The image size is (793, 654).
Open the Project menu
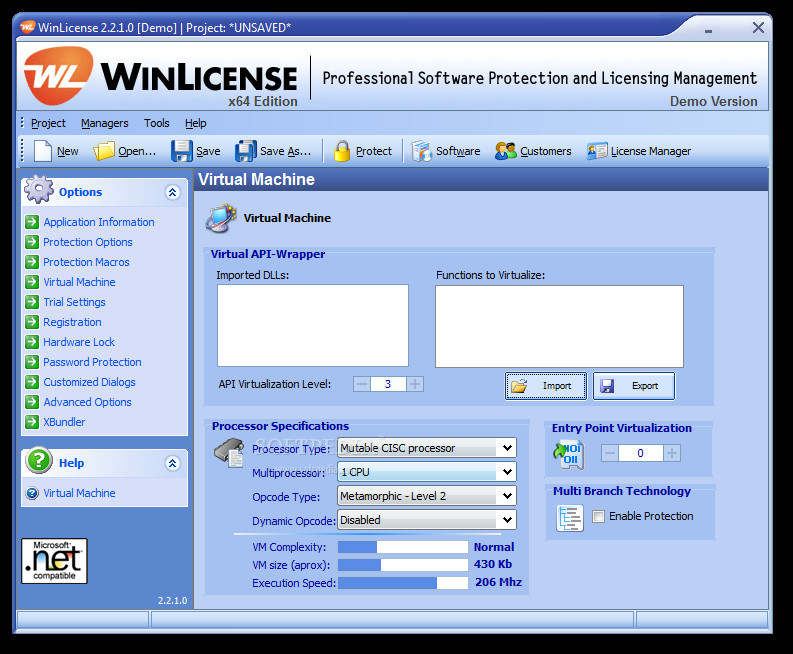point(48,123)
